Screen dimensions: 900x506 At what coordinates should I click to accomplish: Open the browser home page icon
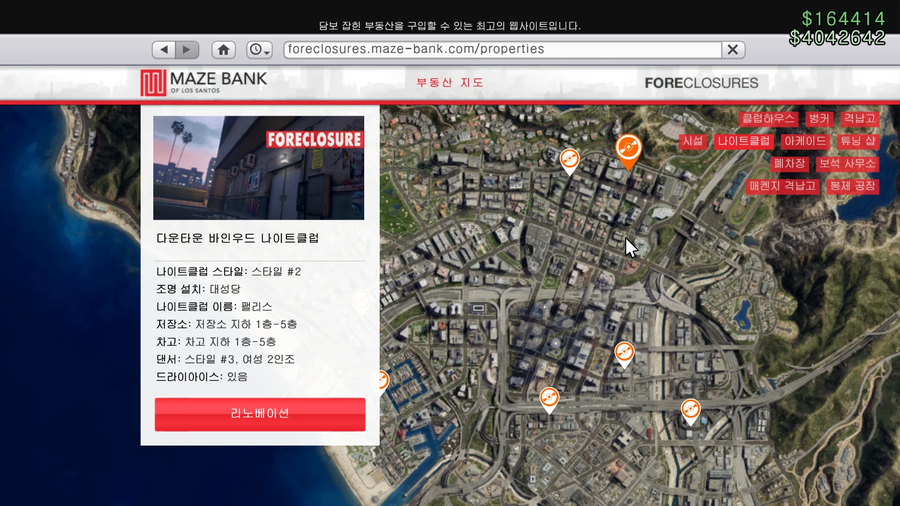[223, 49]
